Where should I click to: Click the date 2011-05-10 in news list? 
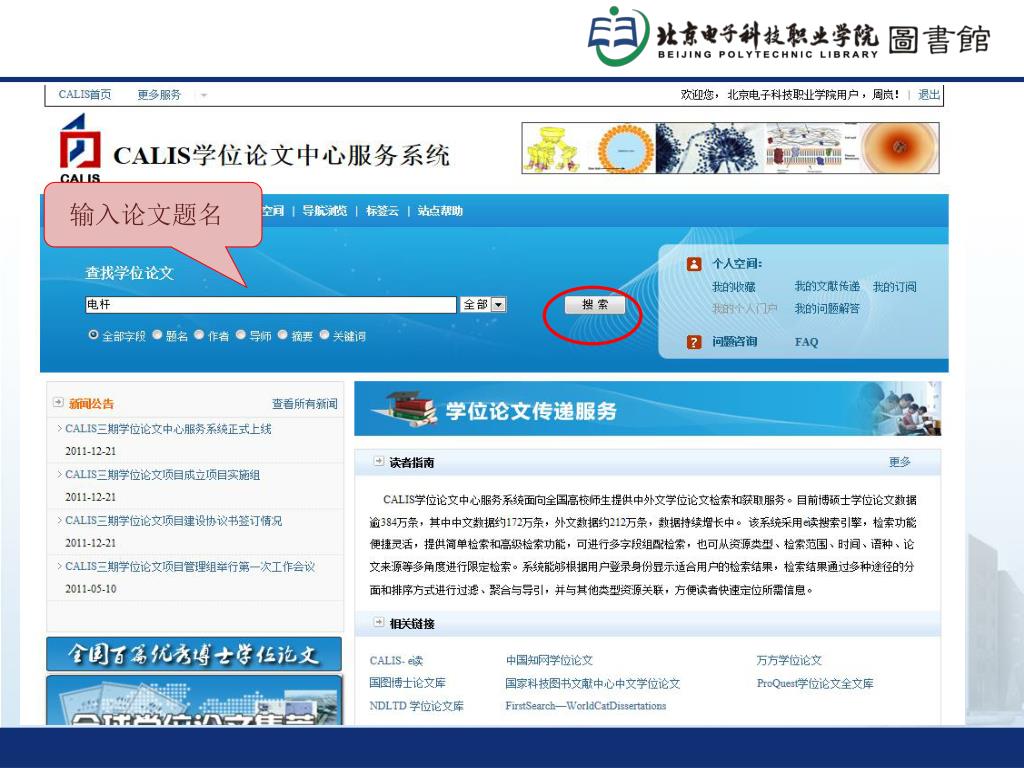(91, 588)
